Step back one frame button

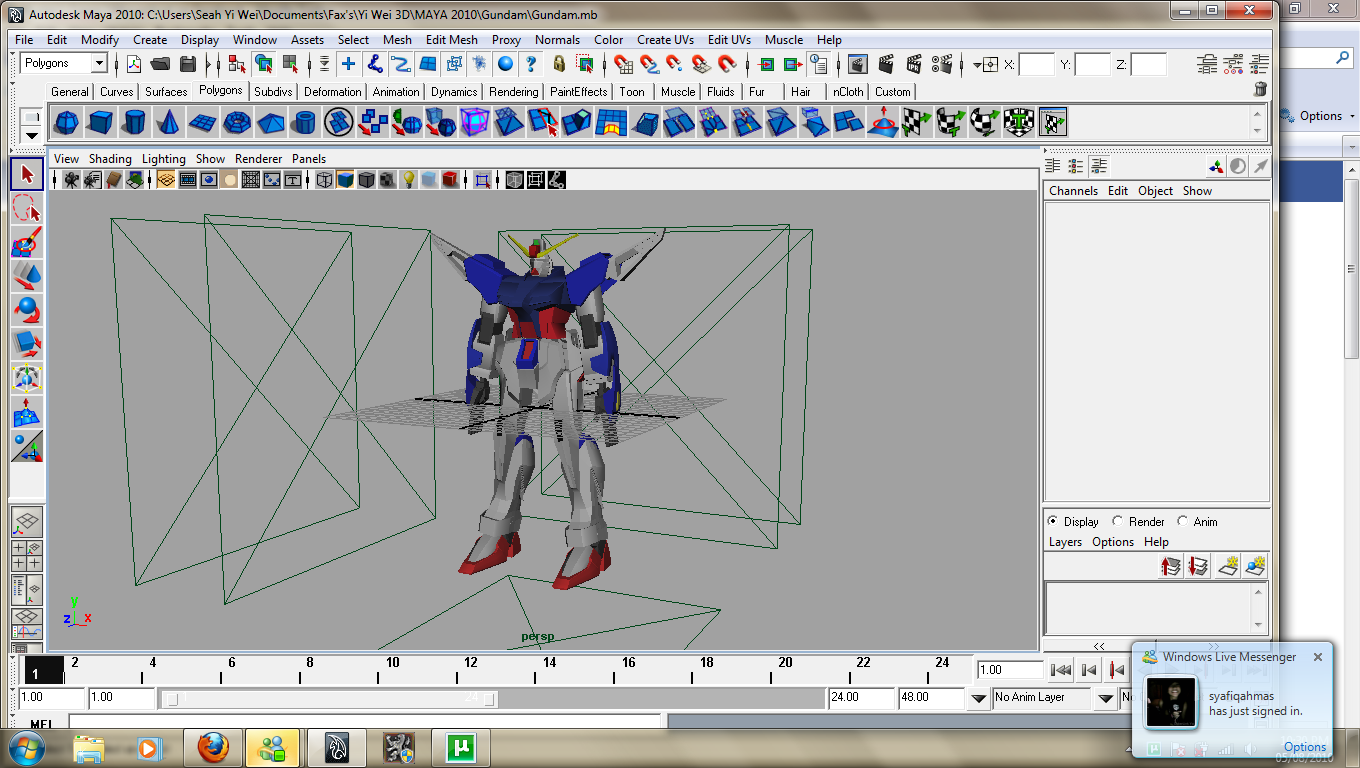pos(1090,670)
